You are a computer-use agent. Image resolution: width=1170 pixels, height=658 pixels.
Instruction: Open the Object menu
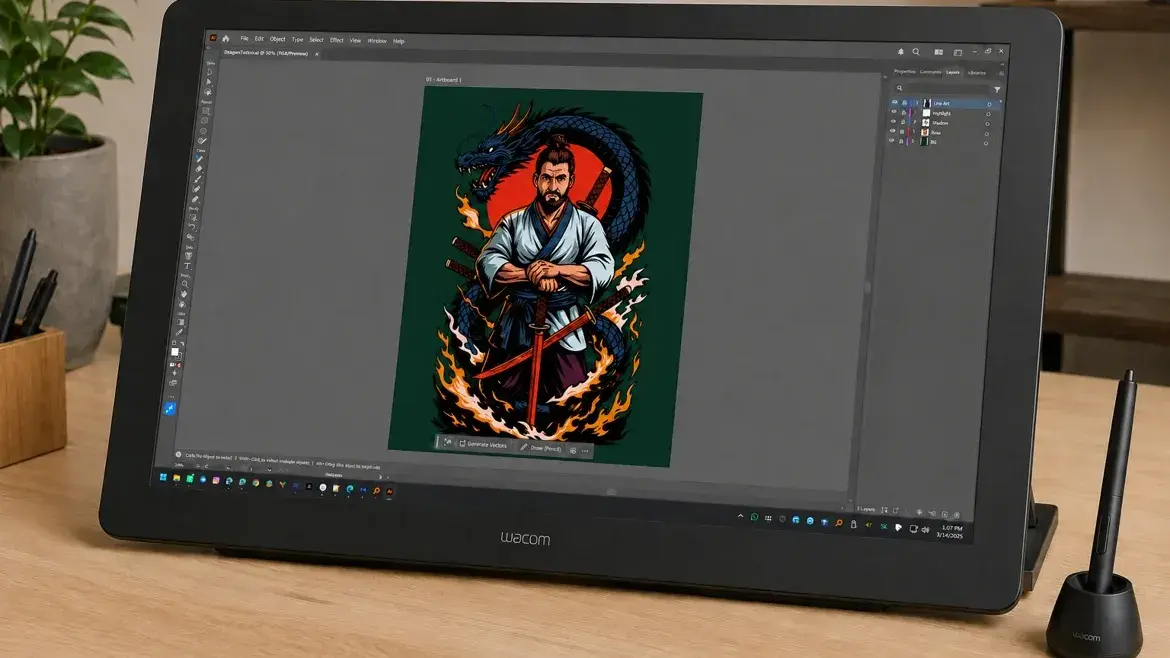coord(278,39)
